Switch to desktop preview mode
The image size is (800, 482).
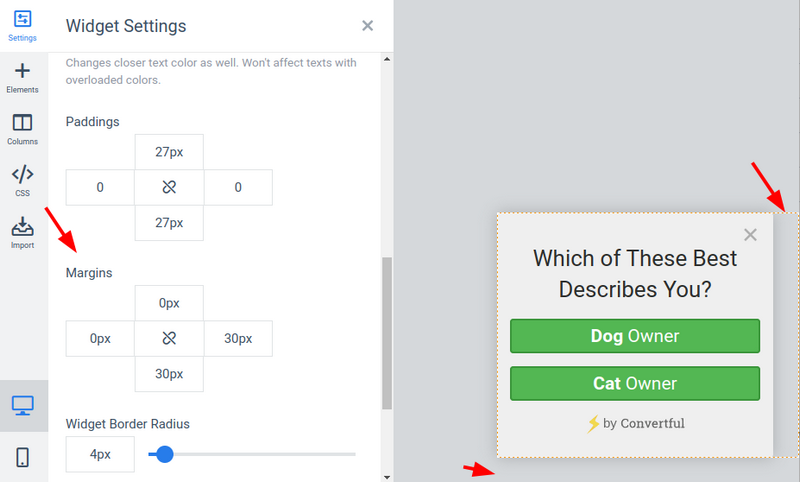click(x=22, y=405)
